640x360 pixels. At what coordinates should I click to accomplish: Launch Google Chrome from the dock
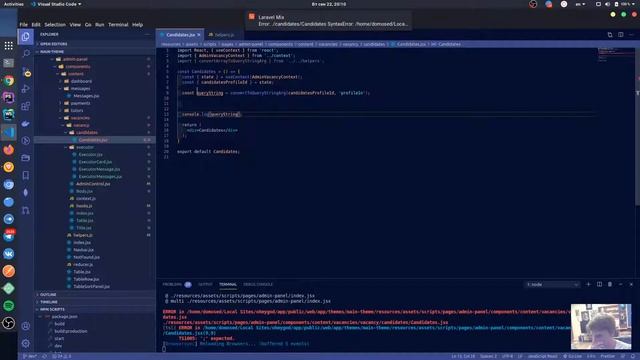coord(9,80)
